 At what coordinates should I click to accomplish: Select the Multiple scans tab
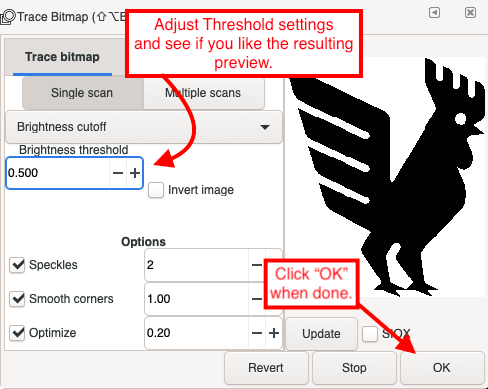point(204,93)
